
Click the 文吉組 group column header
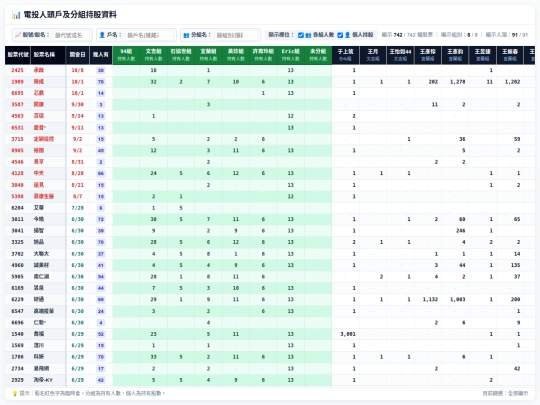[x=153, y=55]
